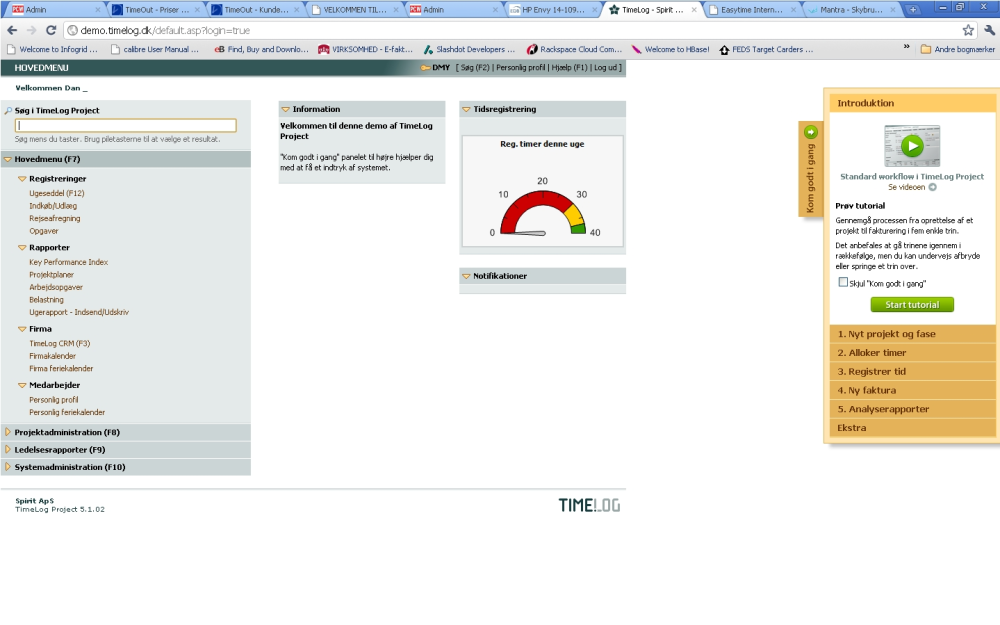
Task: Click the search magnifier icon by Søg i TimeLog
Action: (8, 110)
